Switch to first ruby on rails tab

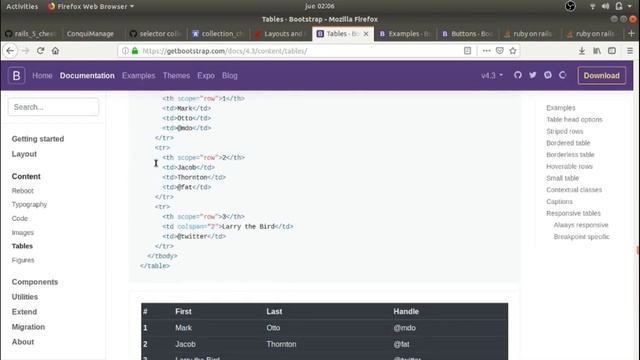(530, 34)
